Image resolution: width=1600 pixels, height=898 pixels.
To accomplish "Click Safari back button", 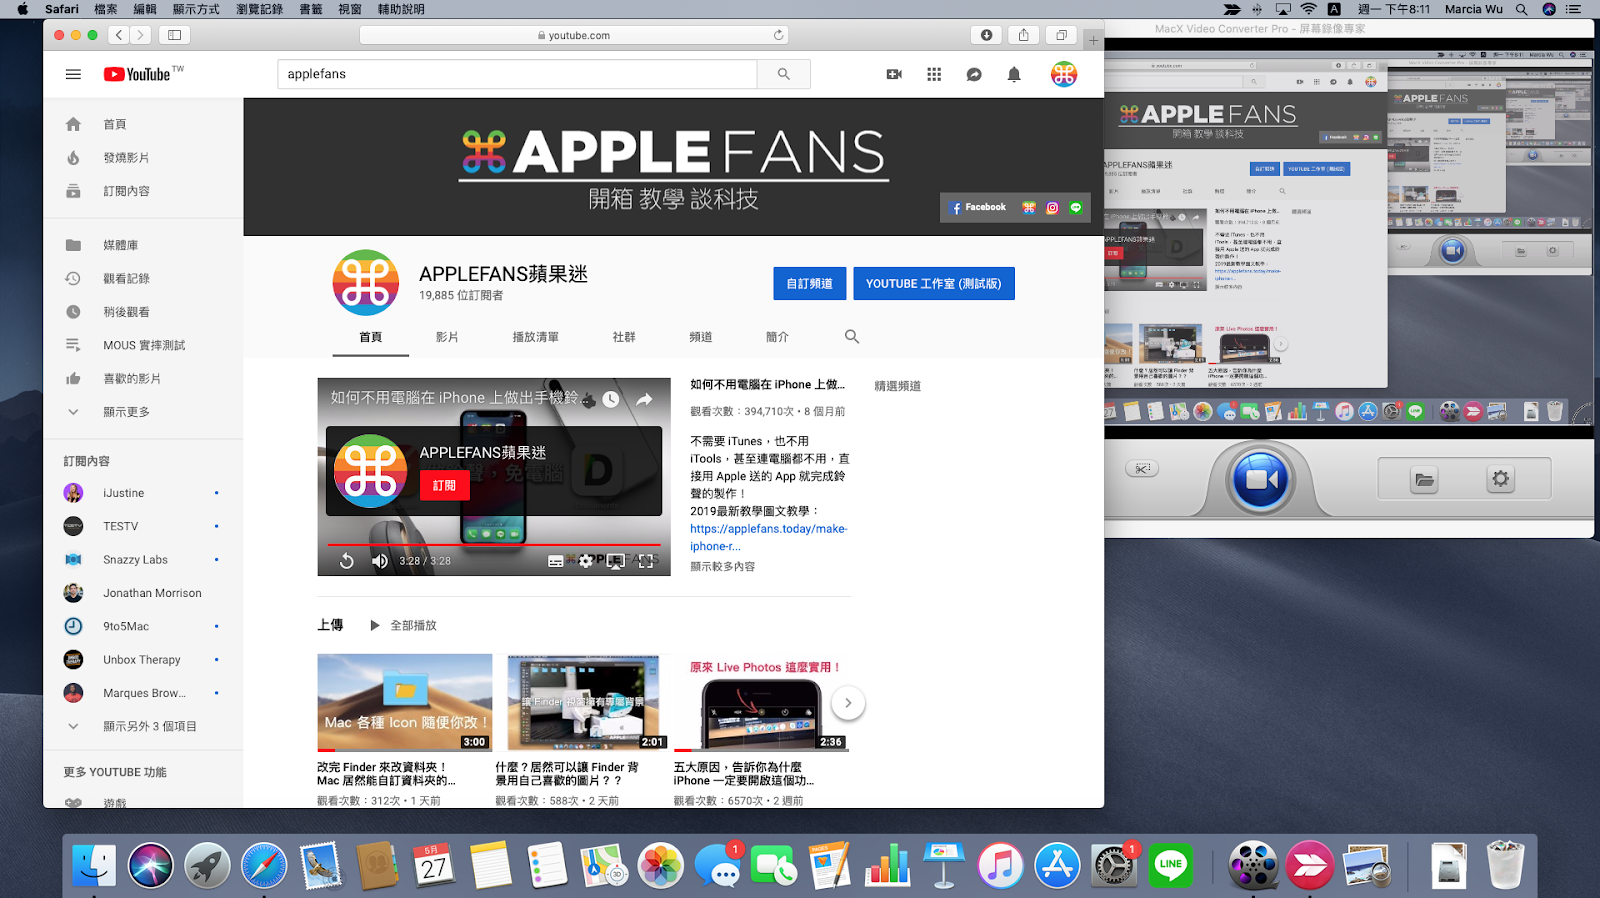I will point(119,35).
